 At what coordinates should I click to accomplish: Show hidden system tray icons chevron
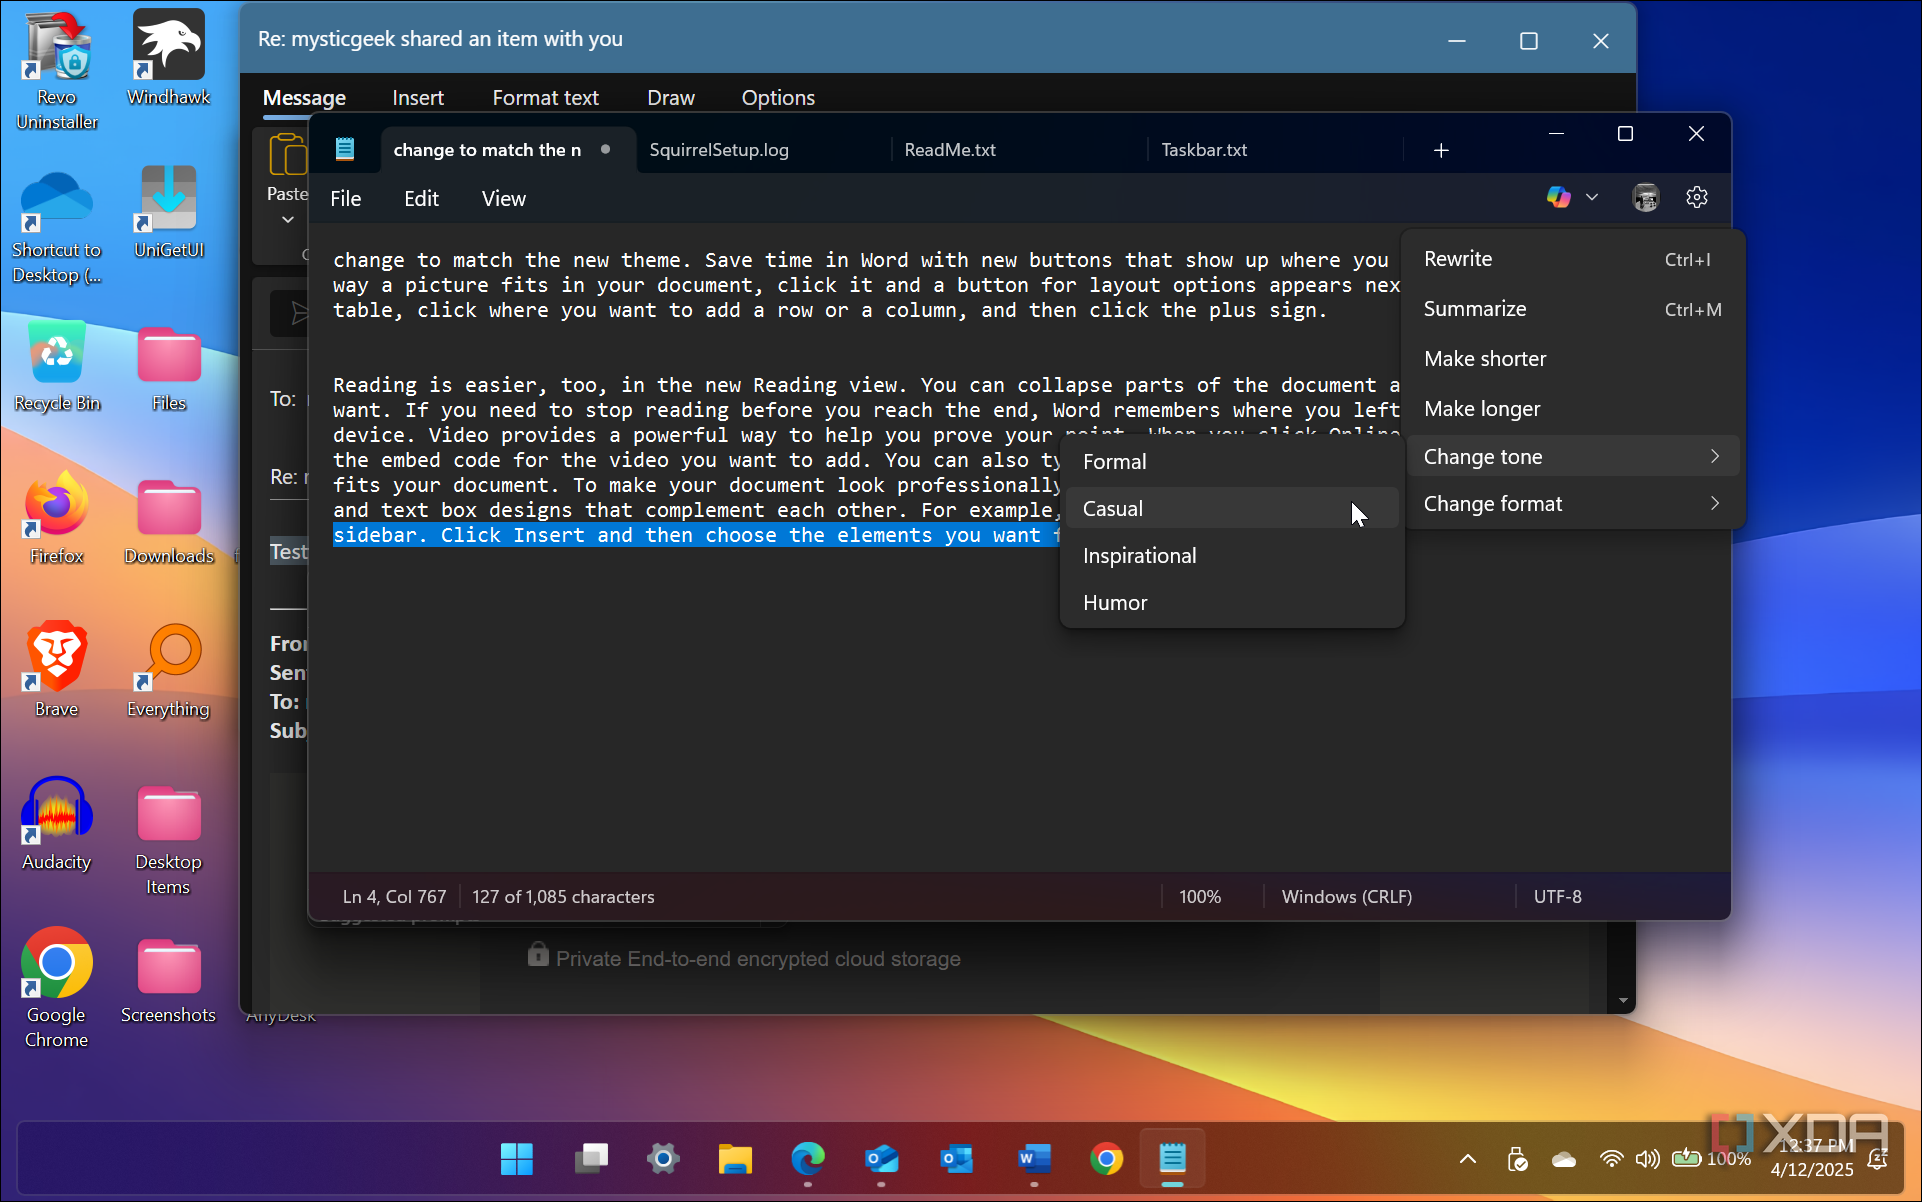tap(1467, 1159)
